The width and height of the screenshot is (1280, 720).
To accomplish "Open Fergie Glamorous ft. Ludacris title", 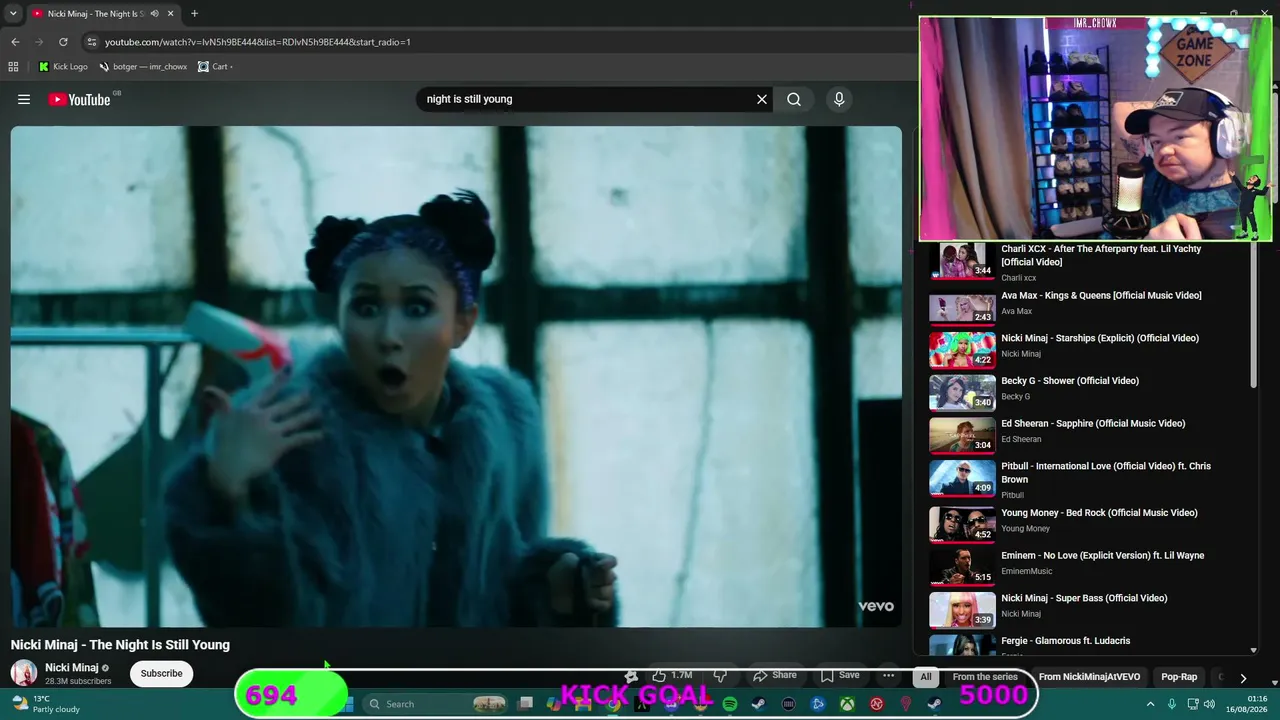I will (1065, 640).
